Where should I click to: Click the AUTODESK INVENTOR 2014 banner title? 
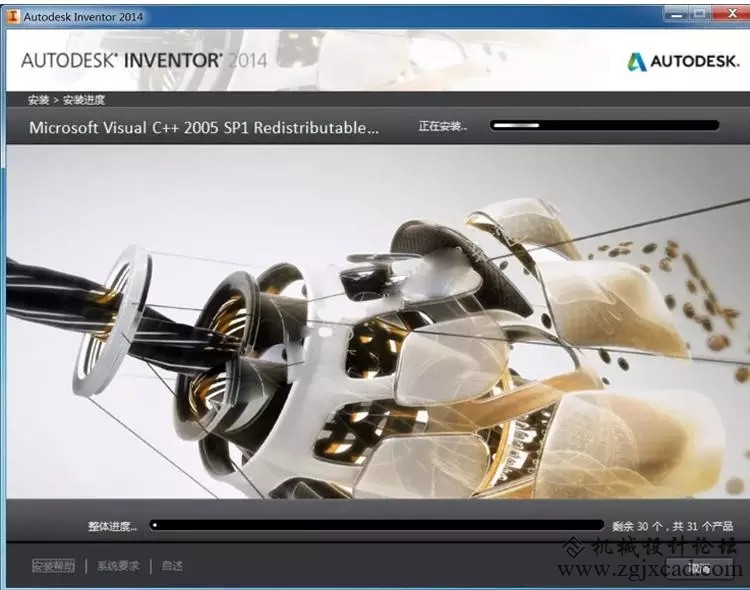pos(144,61)
